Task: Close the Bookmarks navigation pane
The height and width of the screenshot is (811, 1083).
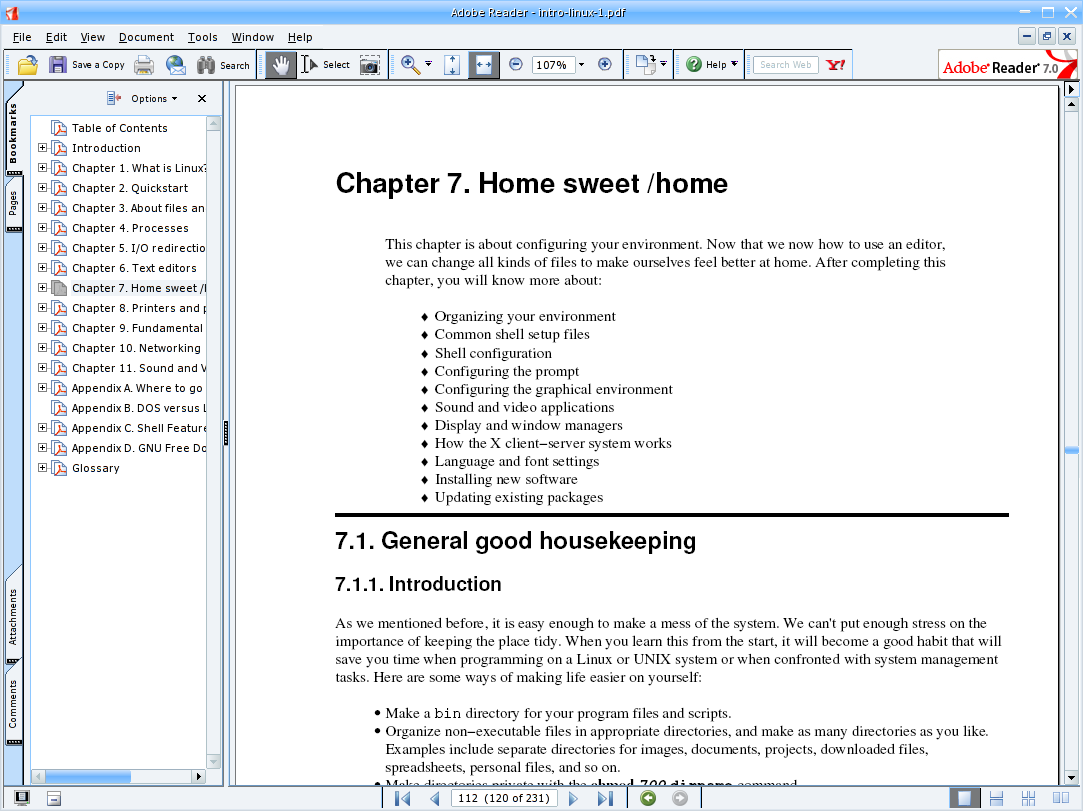Action: [202, 99]
